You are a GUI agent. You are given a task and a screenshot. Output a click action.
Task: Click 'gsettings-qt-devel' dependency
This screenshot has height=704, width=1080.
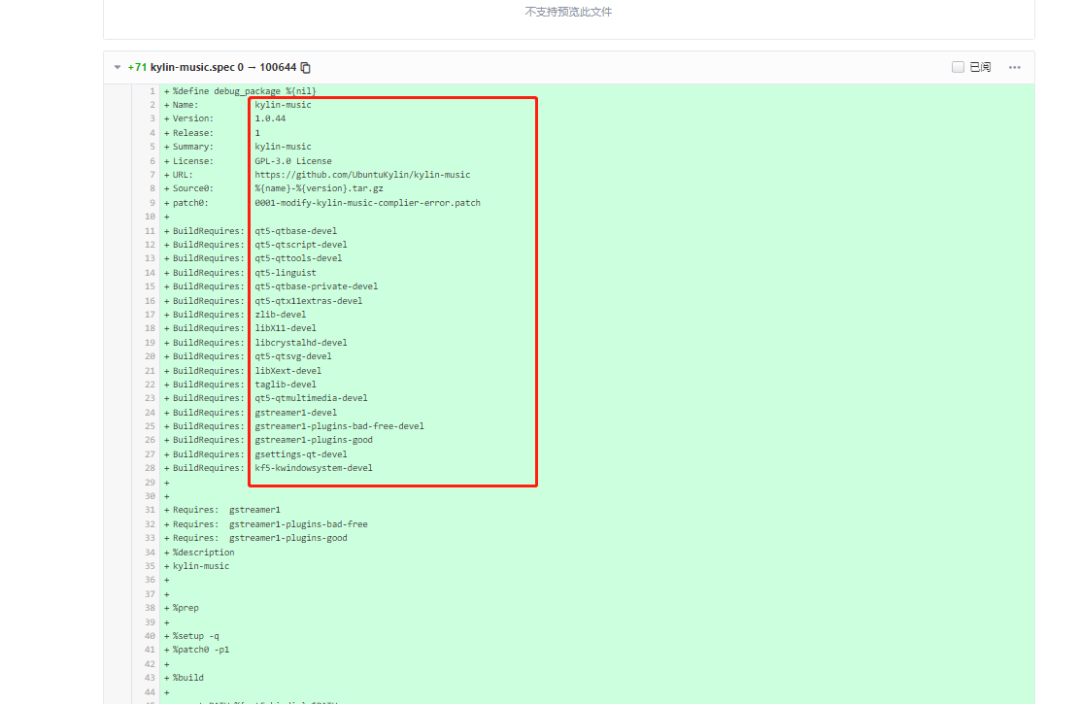301,455
